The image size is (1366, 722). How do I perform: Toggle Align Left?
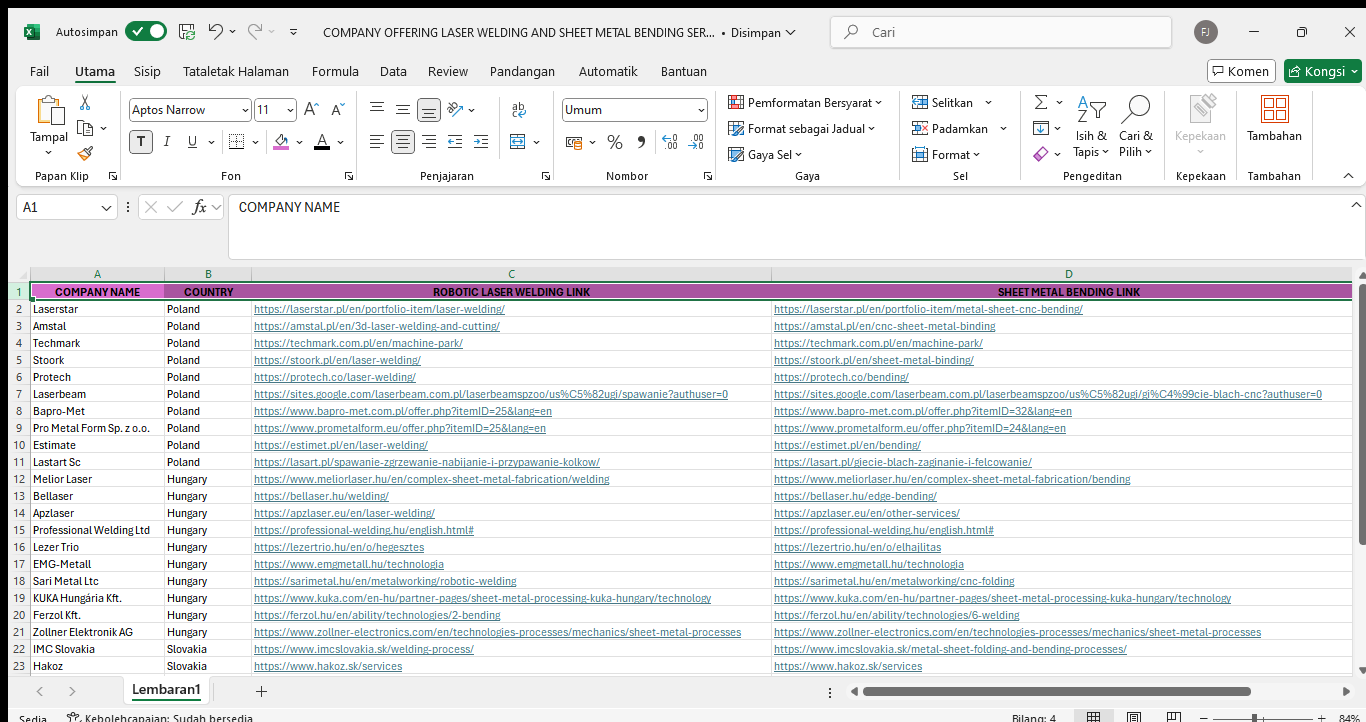pos(377,142)
